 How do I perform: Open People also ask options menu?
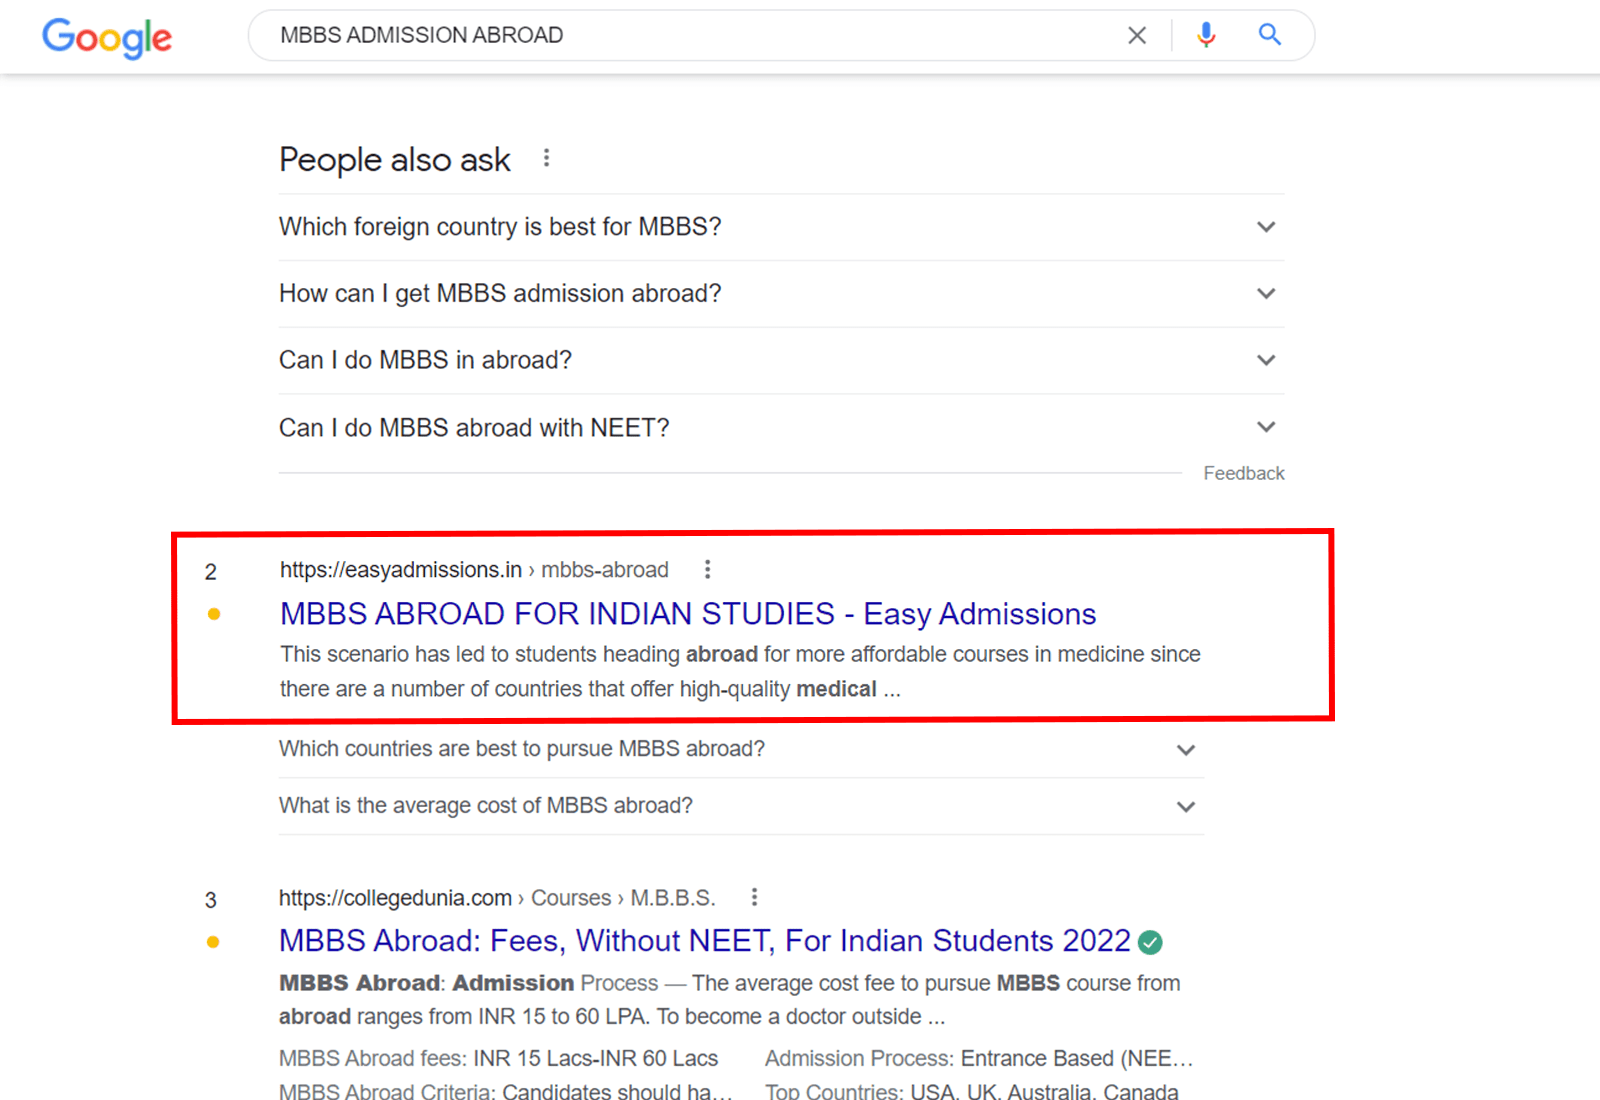pyautogui.click(x=546, y=158)
